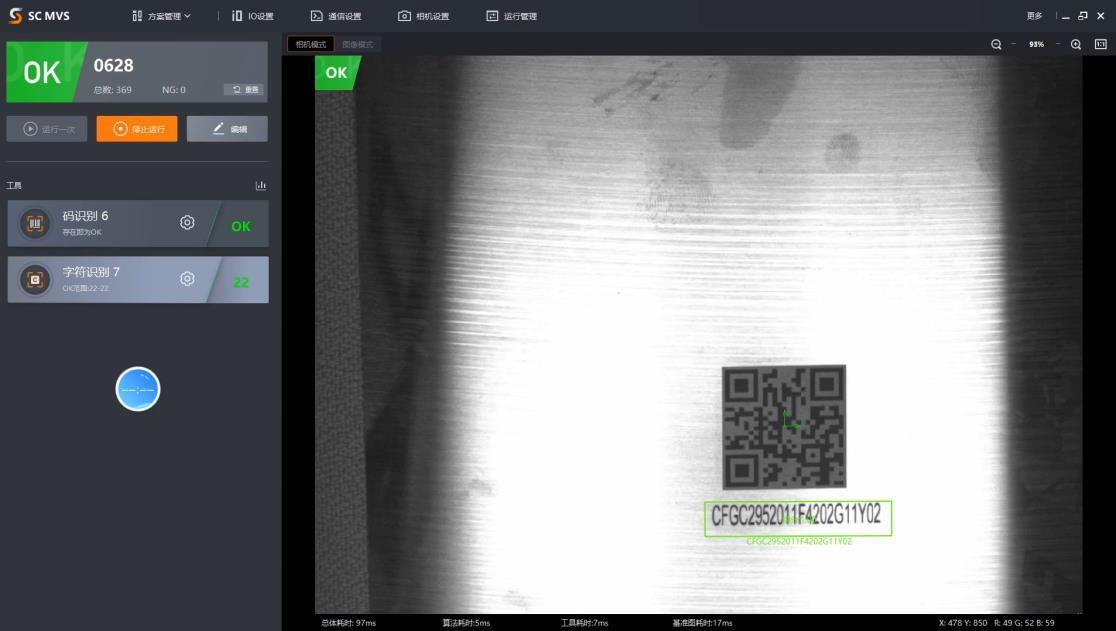Switch to 相机模式 tab
Screen dimensions: 1116x631
310,44
